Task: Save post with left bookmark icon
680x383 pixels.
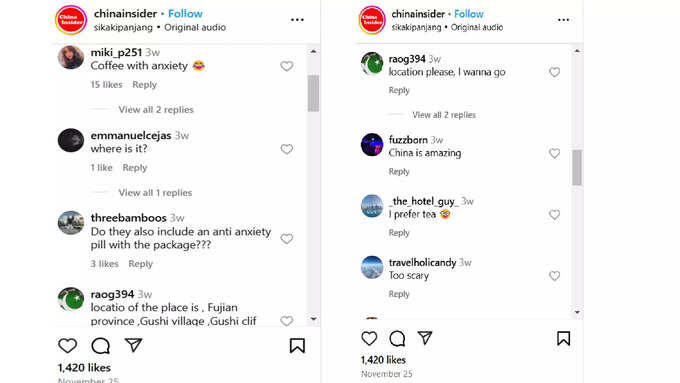Action: tap(297, 346)
